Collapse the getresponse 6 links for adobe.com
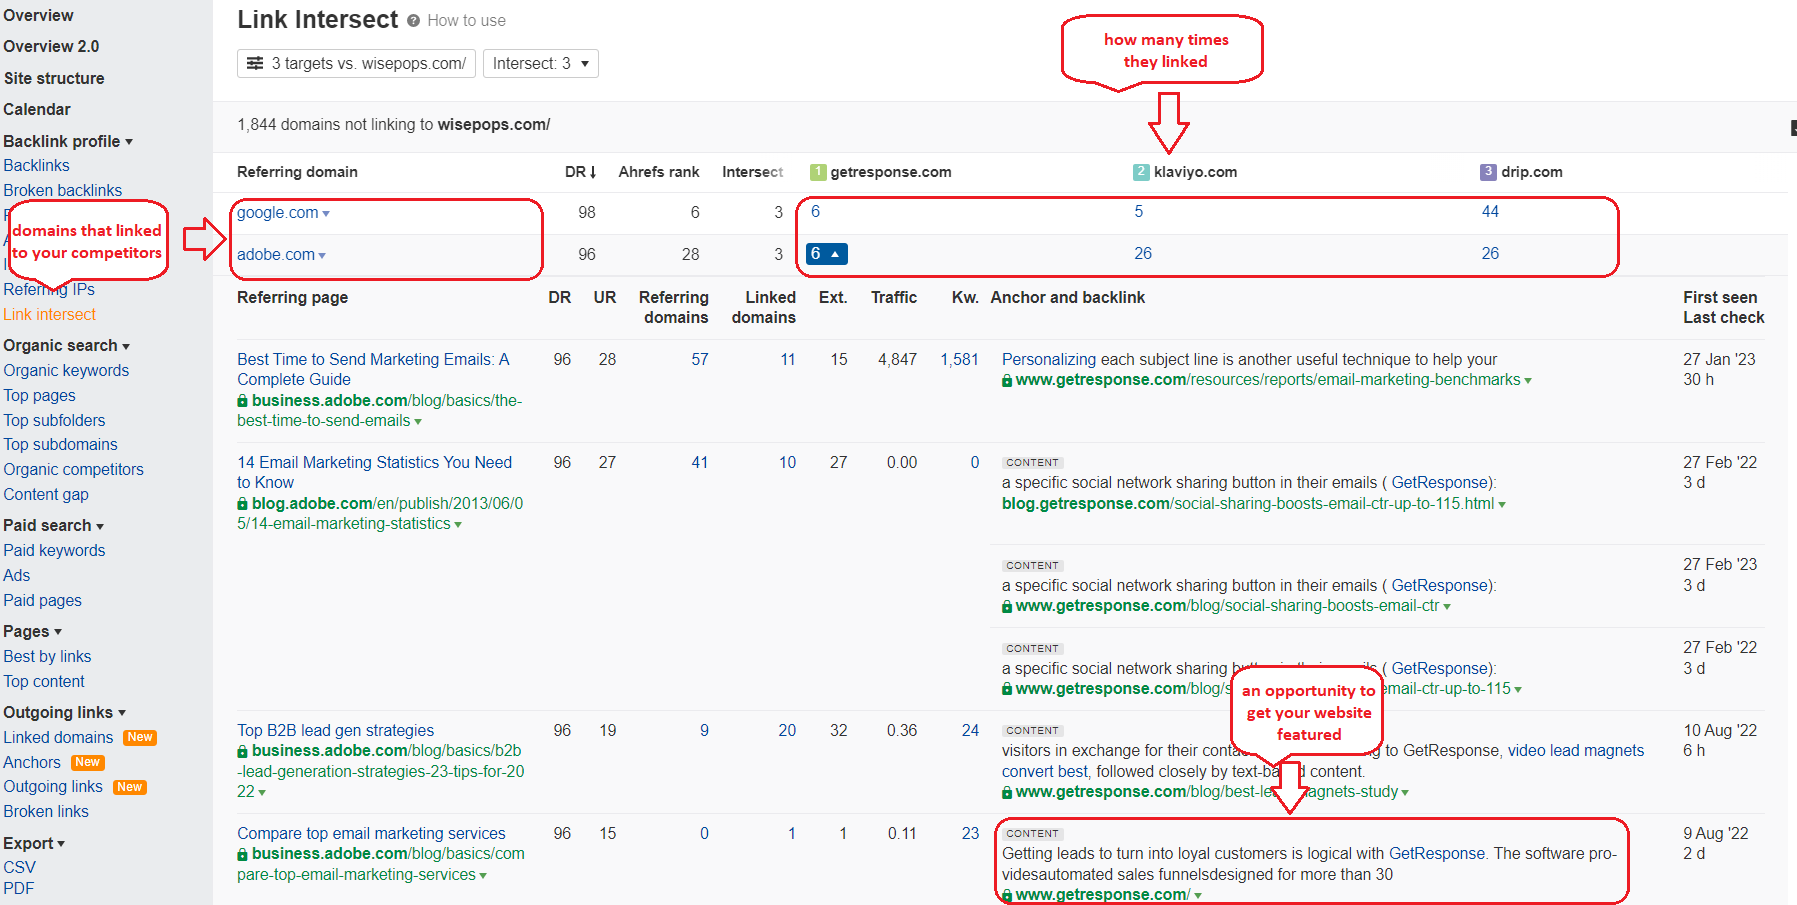Viewport: 1797px width, 905px height. pos(827,254)
